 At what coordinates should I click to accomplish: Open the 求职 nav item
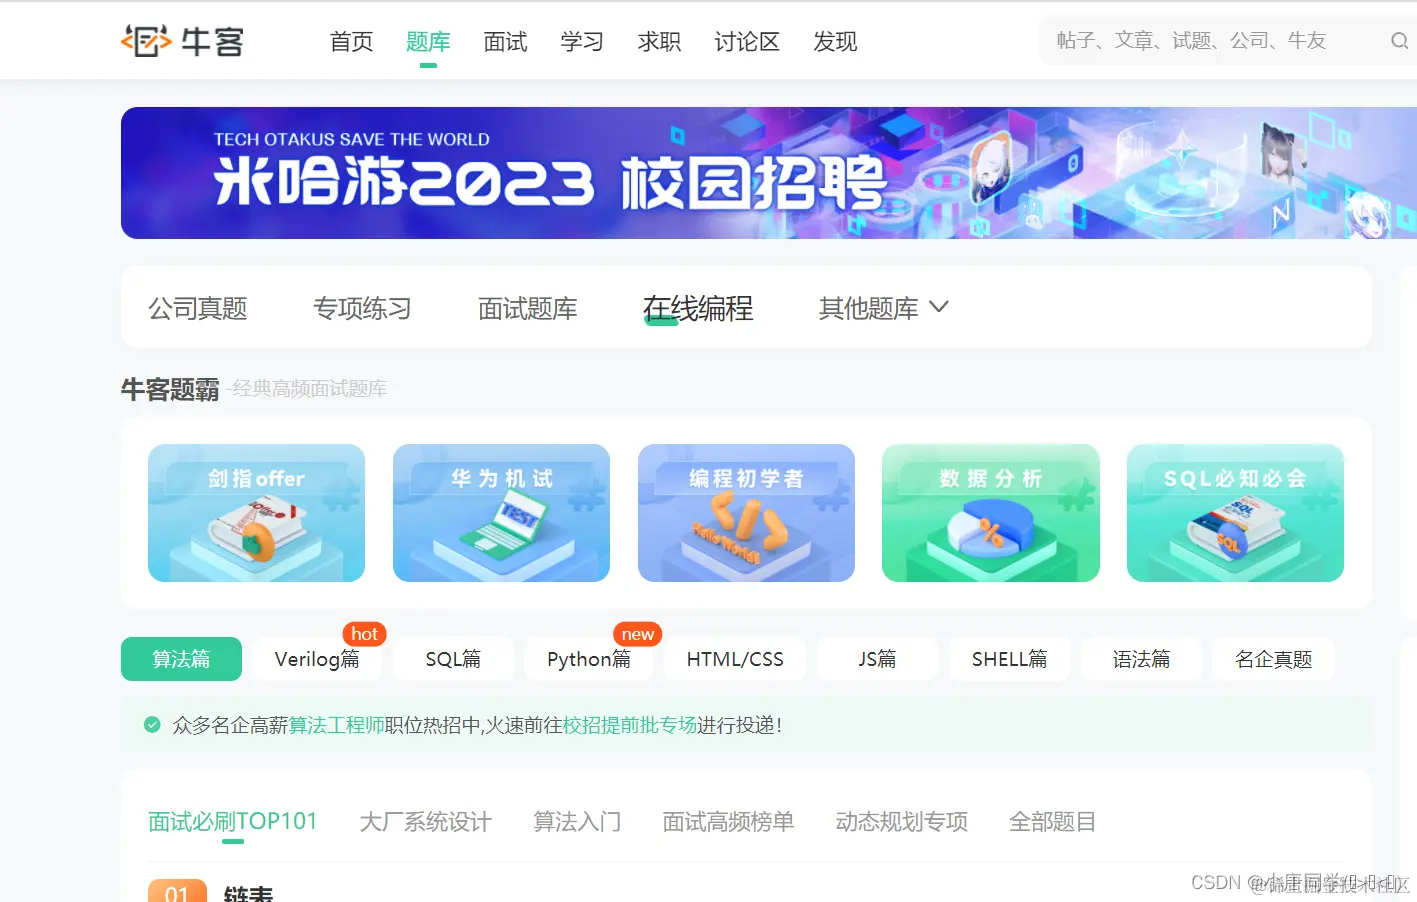(x=659, y=42)
